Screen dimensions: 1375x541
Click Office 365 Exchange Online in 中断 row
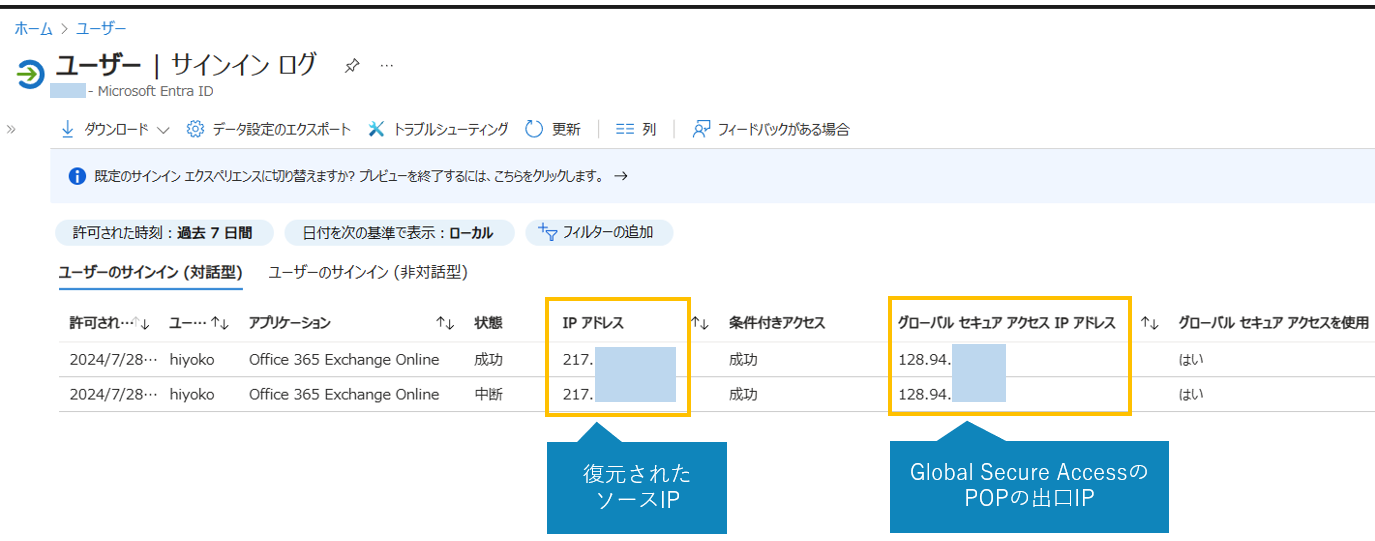point(344,394)
